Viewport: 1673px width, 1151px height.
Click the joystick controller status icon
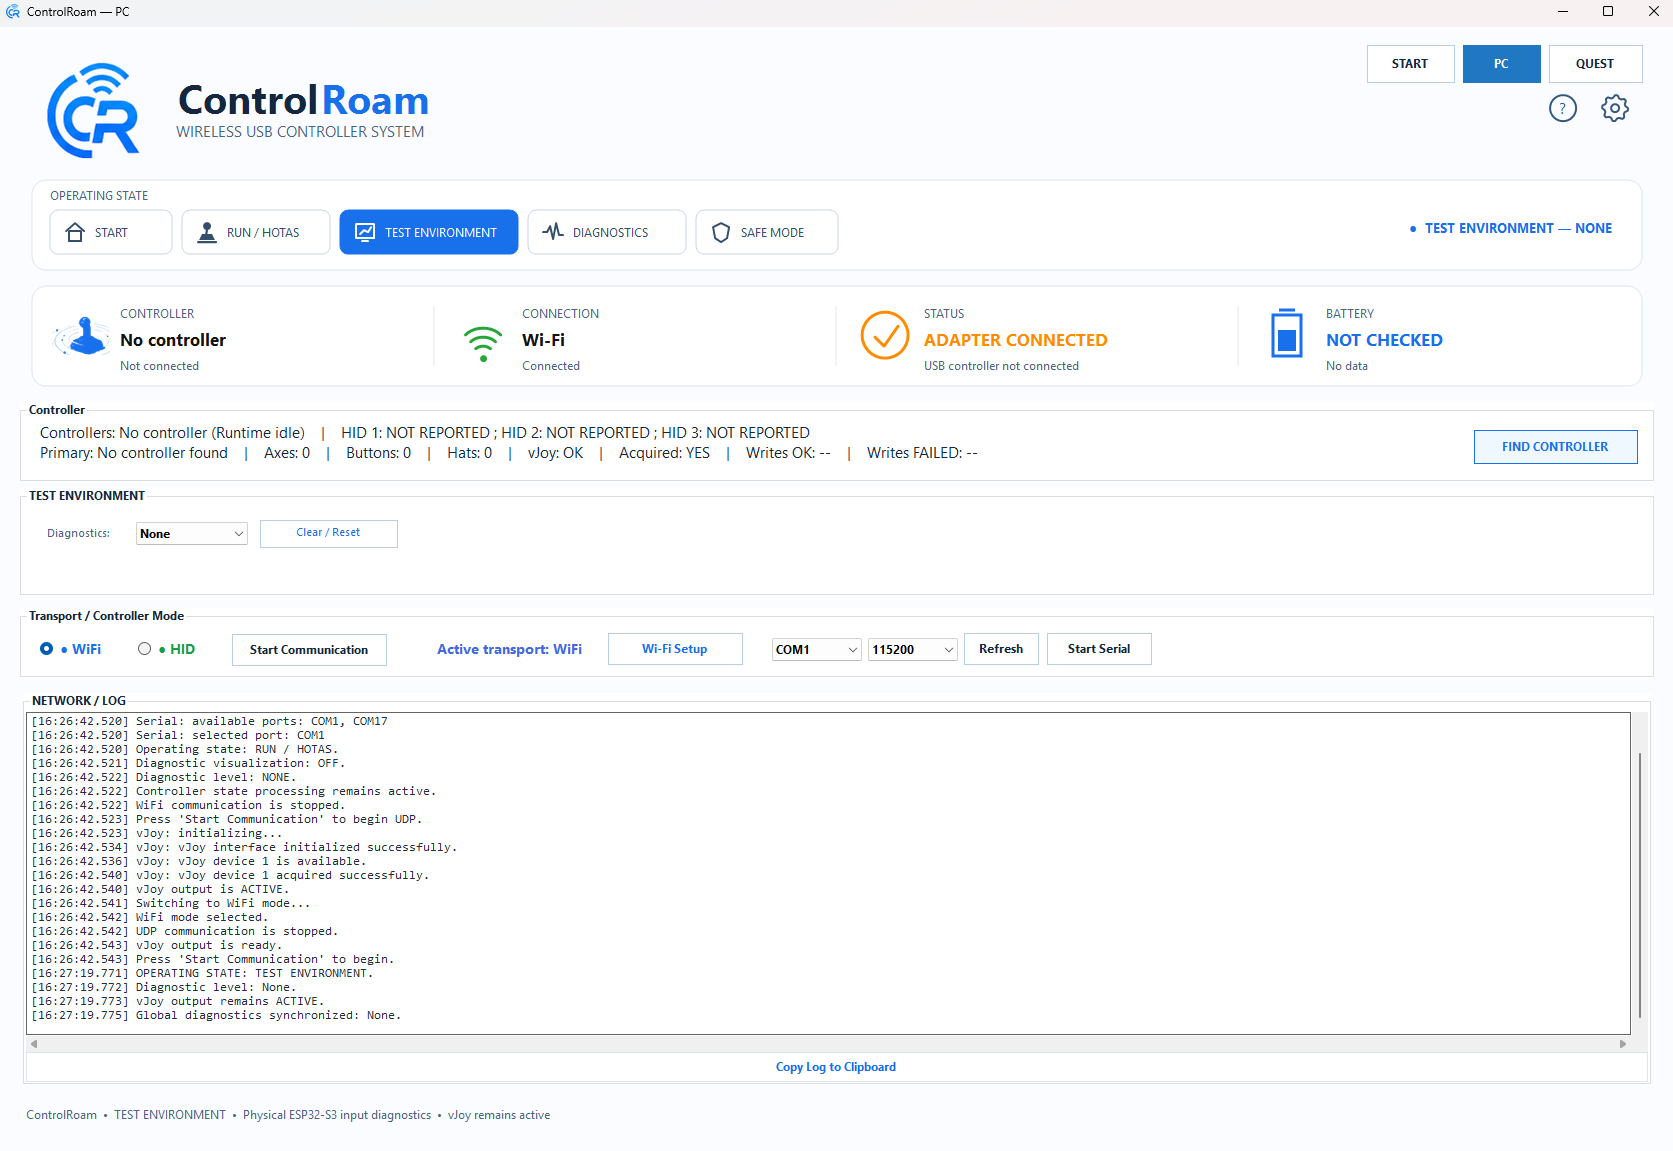pos(82,337)
